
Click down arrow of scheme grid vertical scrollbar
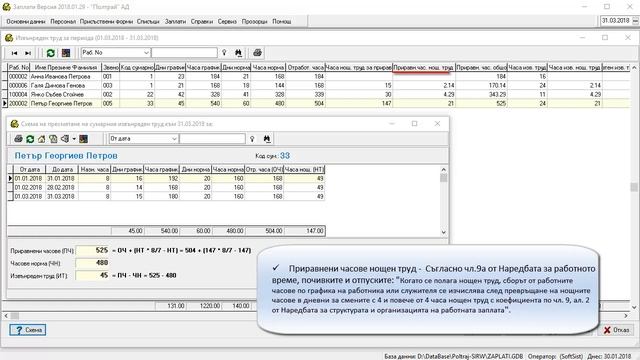[444, 232]
